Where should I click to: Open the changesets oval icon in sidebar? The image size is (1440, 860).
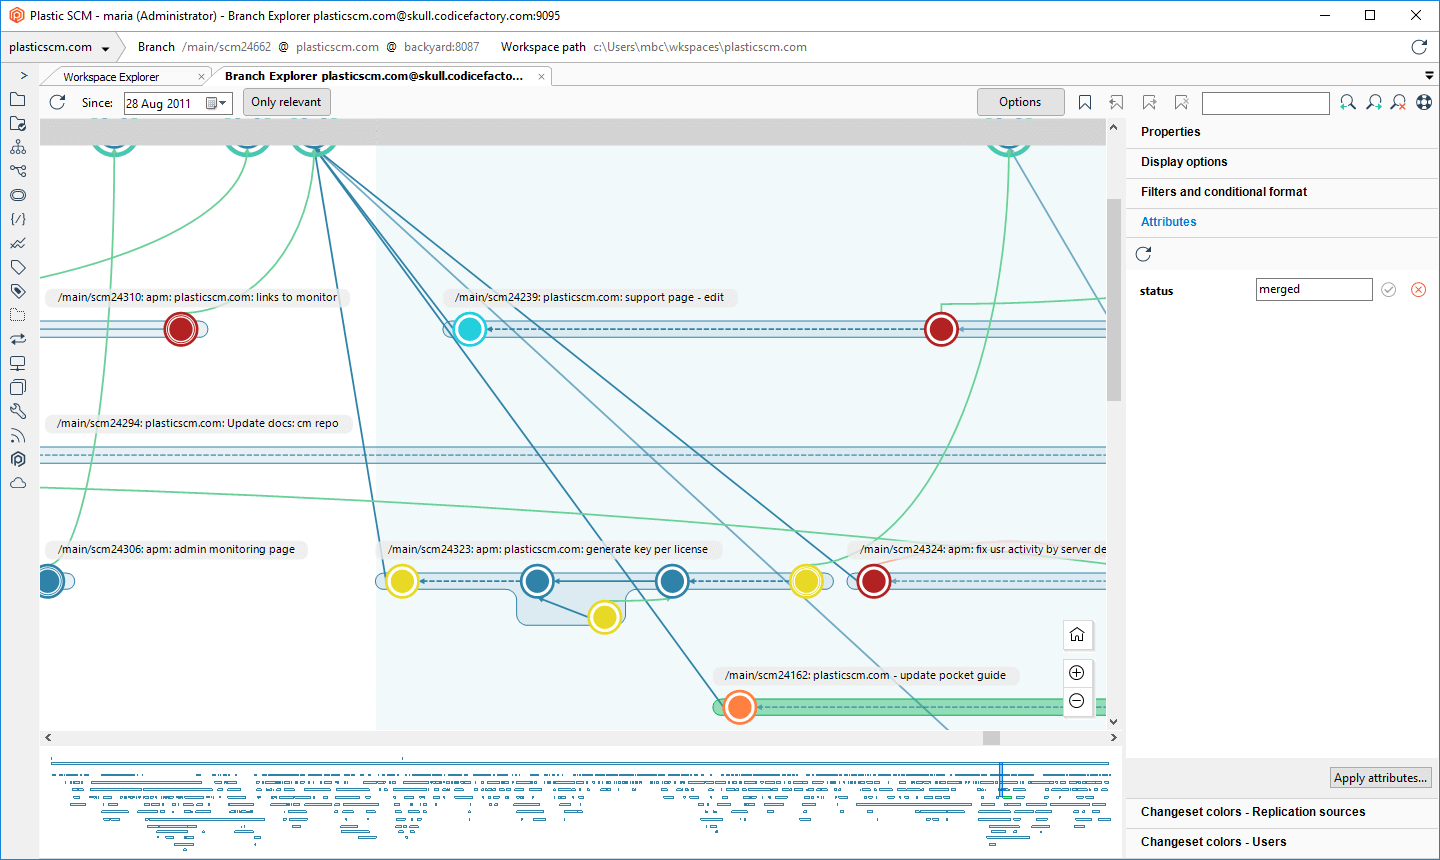click(x=17, y=195)
